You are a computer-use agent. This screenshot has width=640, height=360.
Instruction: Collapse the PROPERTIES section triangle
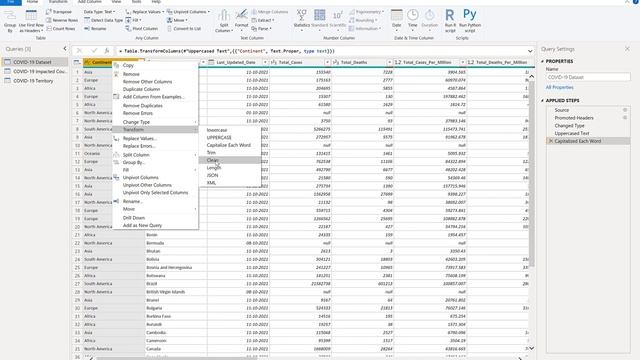click(x=543, y=61)
